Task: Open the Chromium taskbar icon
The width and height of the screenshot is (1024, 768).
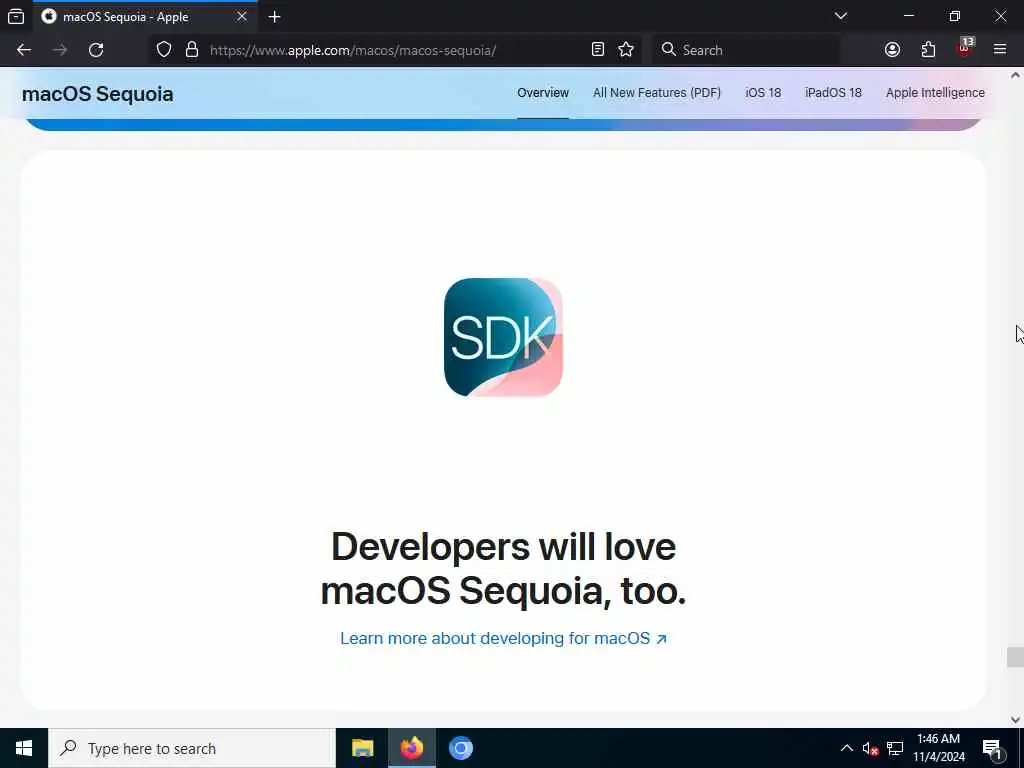Action: click(x=460, y=748)
